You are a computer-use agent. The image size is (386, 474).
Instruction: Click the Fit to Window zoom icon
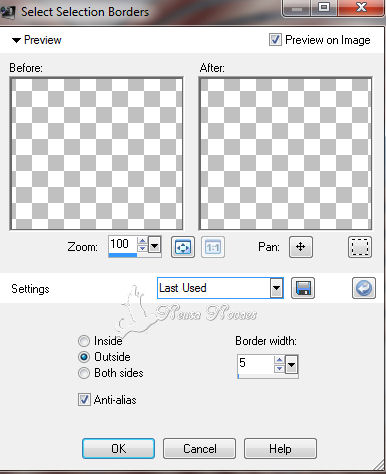click(x=183, y=247)
